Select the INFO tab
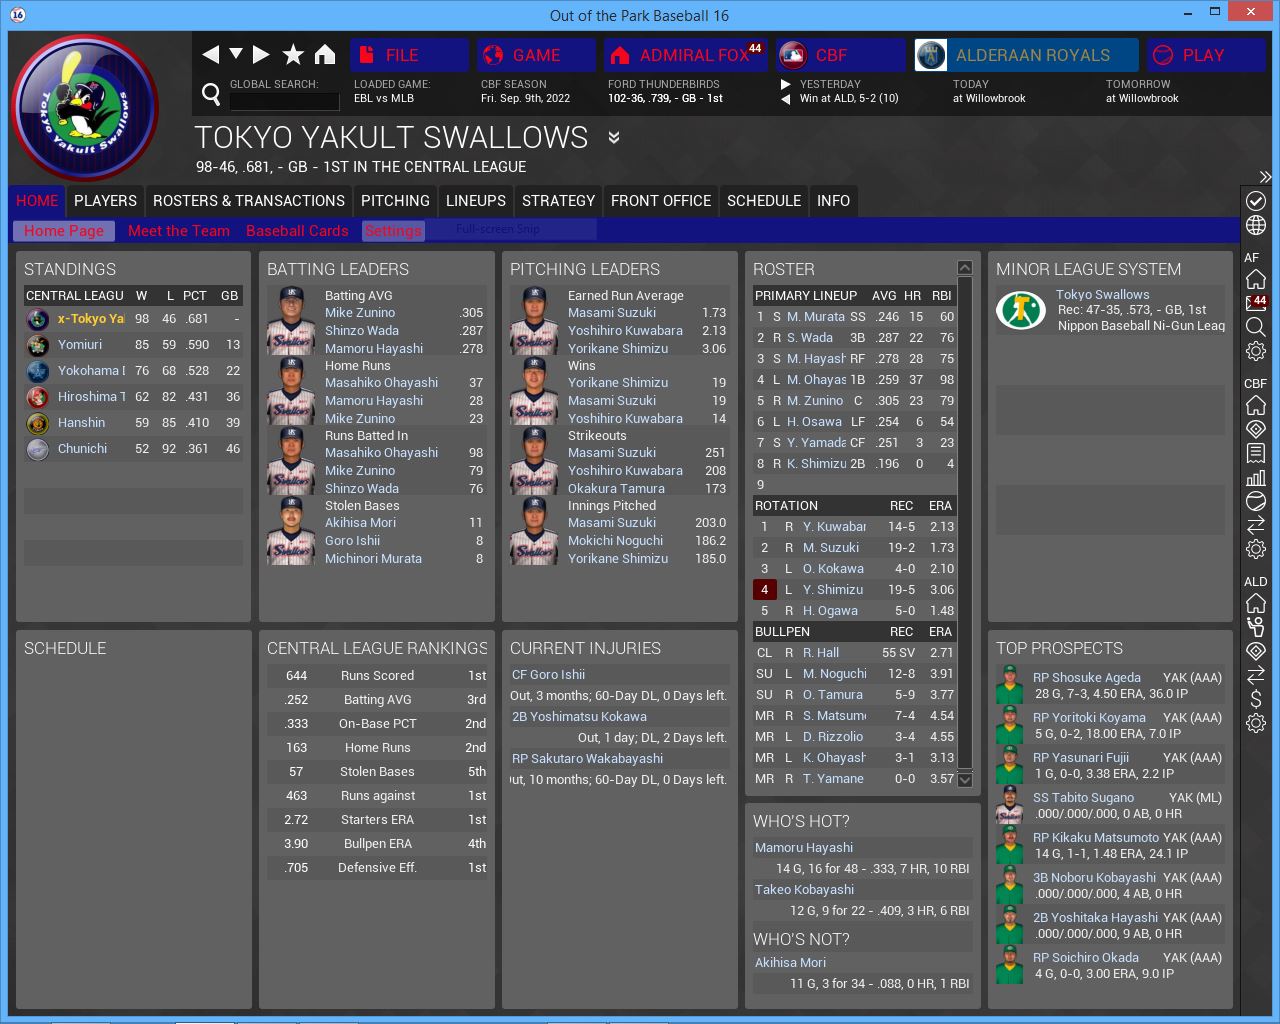The width and height of the screenshot is (1280, 1024). click(x=833, y=201)
